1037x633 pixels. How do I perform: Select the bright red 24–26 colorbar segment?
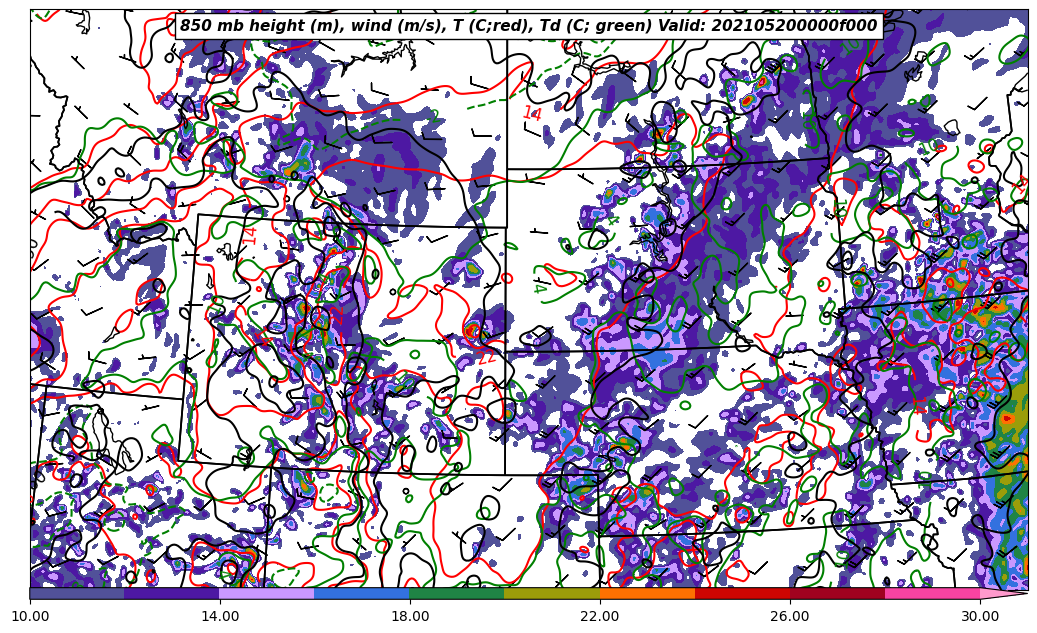tap(742, 593)
